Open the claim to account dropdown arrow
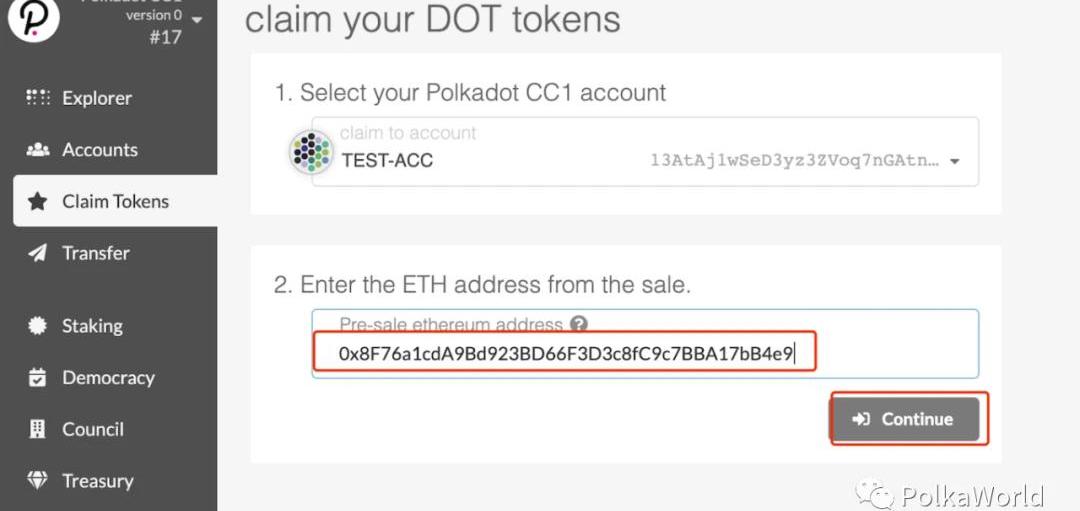The image size is (1080, 511). tap(955, 161)
